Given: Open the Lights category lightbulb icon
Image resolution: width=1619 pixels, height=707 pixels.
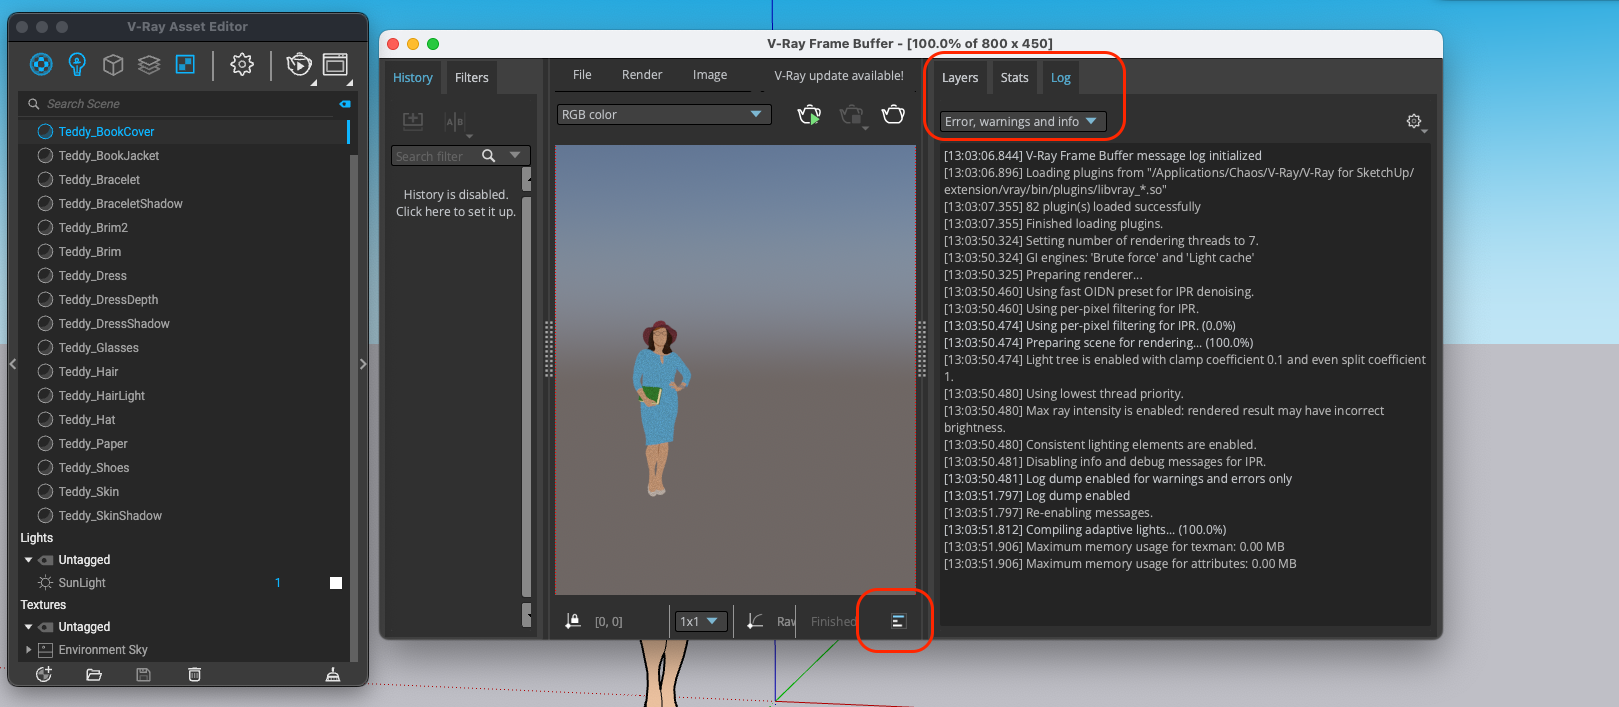Looking at the screenshot, I should point(77,65).
